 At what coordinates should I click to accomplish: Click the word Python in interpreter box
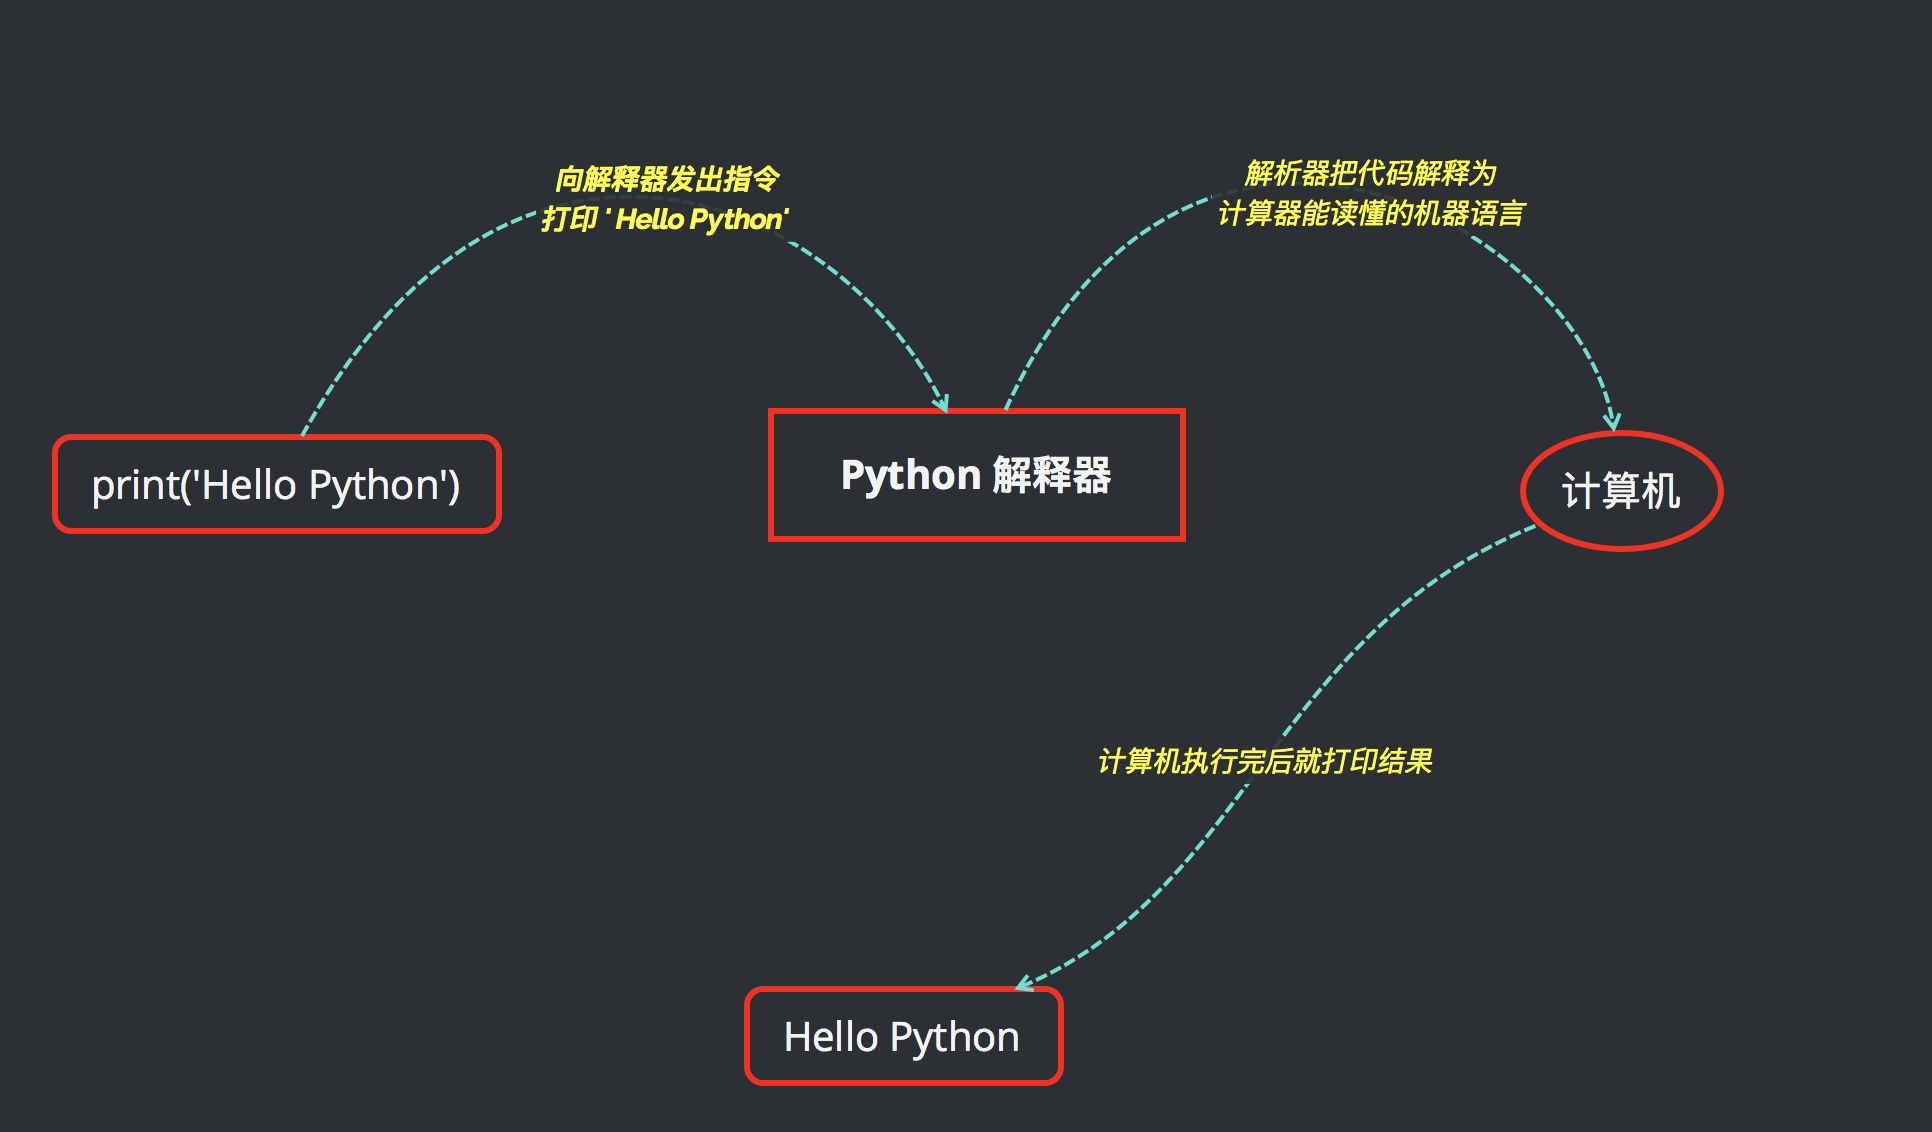(x=910, y=475)
